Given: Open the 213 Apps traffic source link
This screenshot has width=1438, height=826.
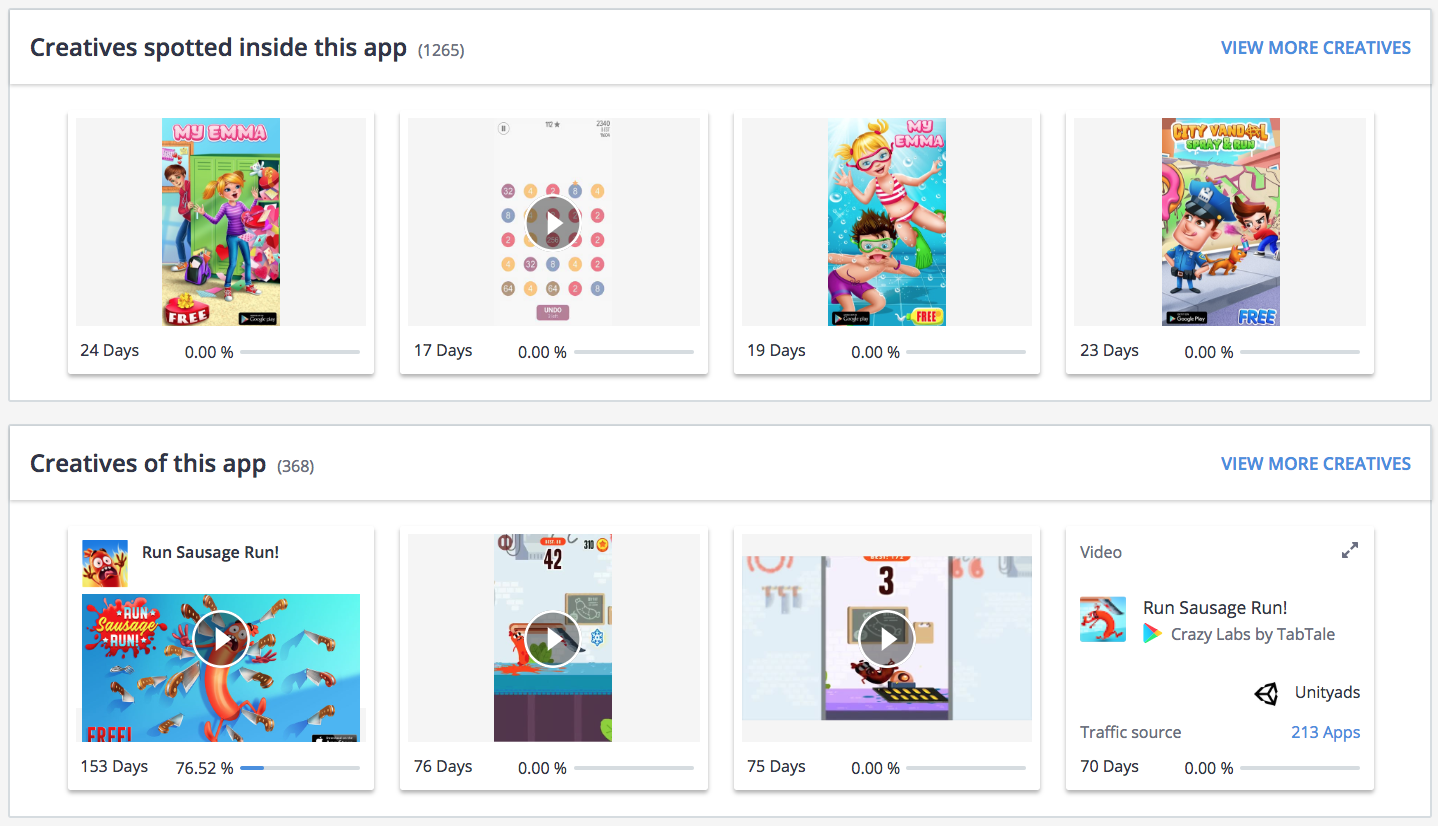Looking at the screenshot, I should click(1325, 732).
